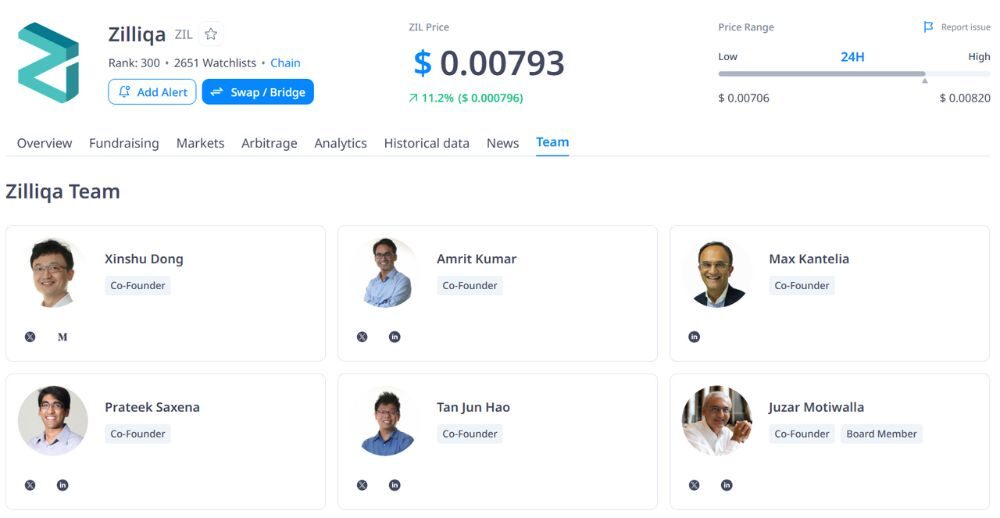Star Zilliqa to add to watchlist

210,34
